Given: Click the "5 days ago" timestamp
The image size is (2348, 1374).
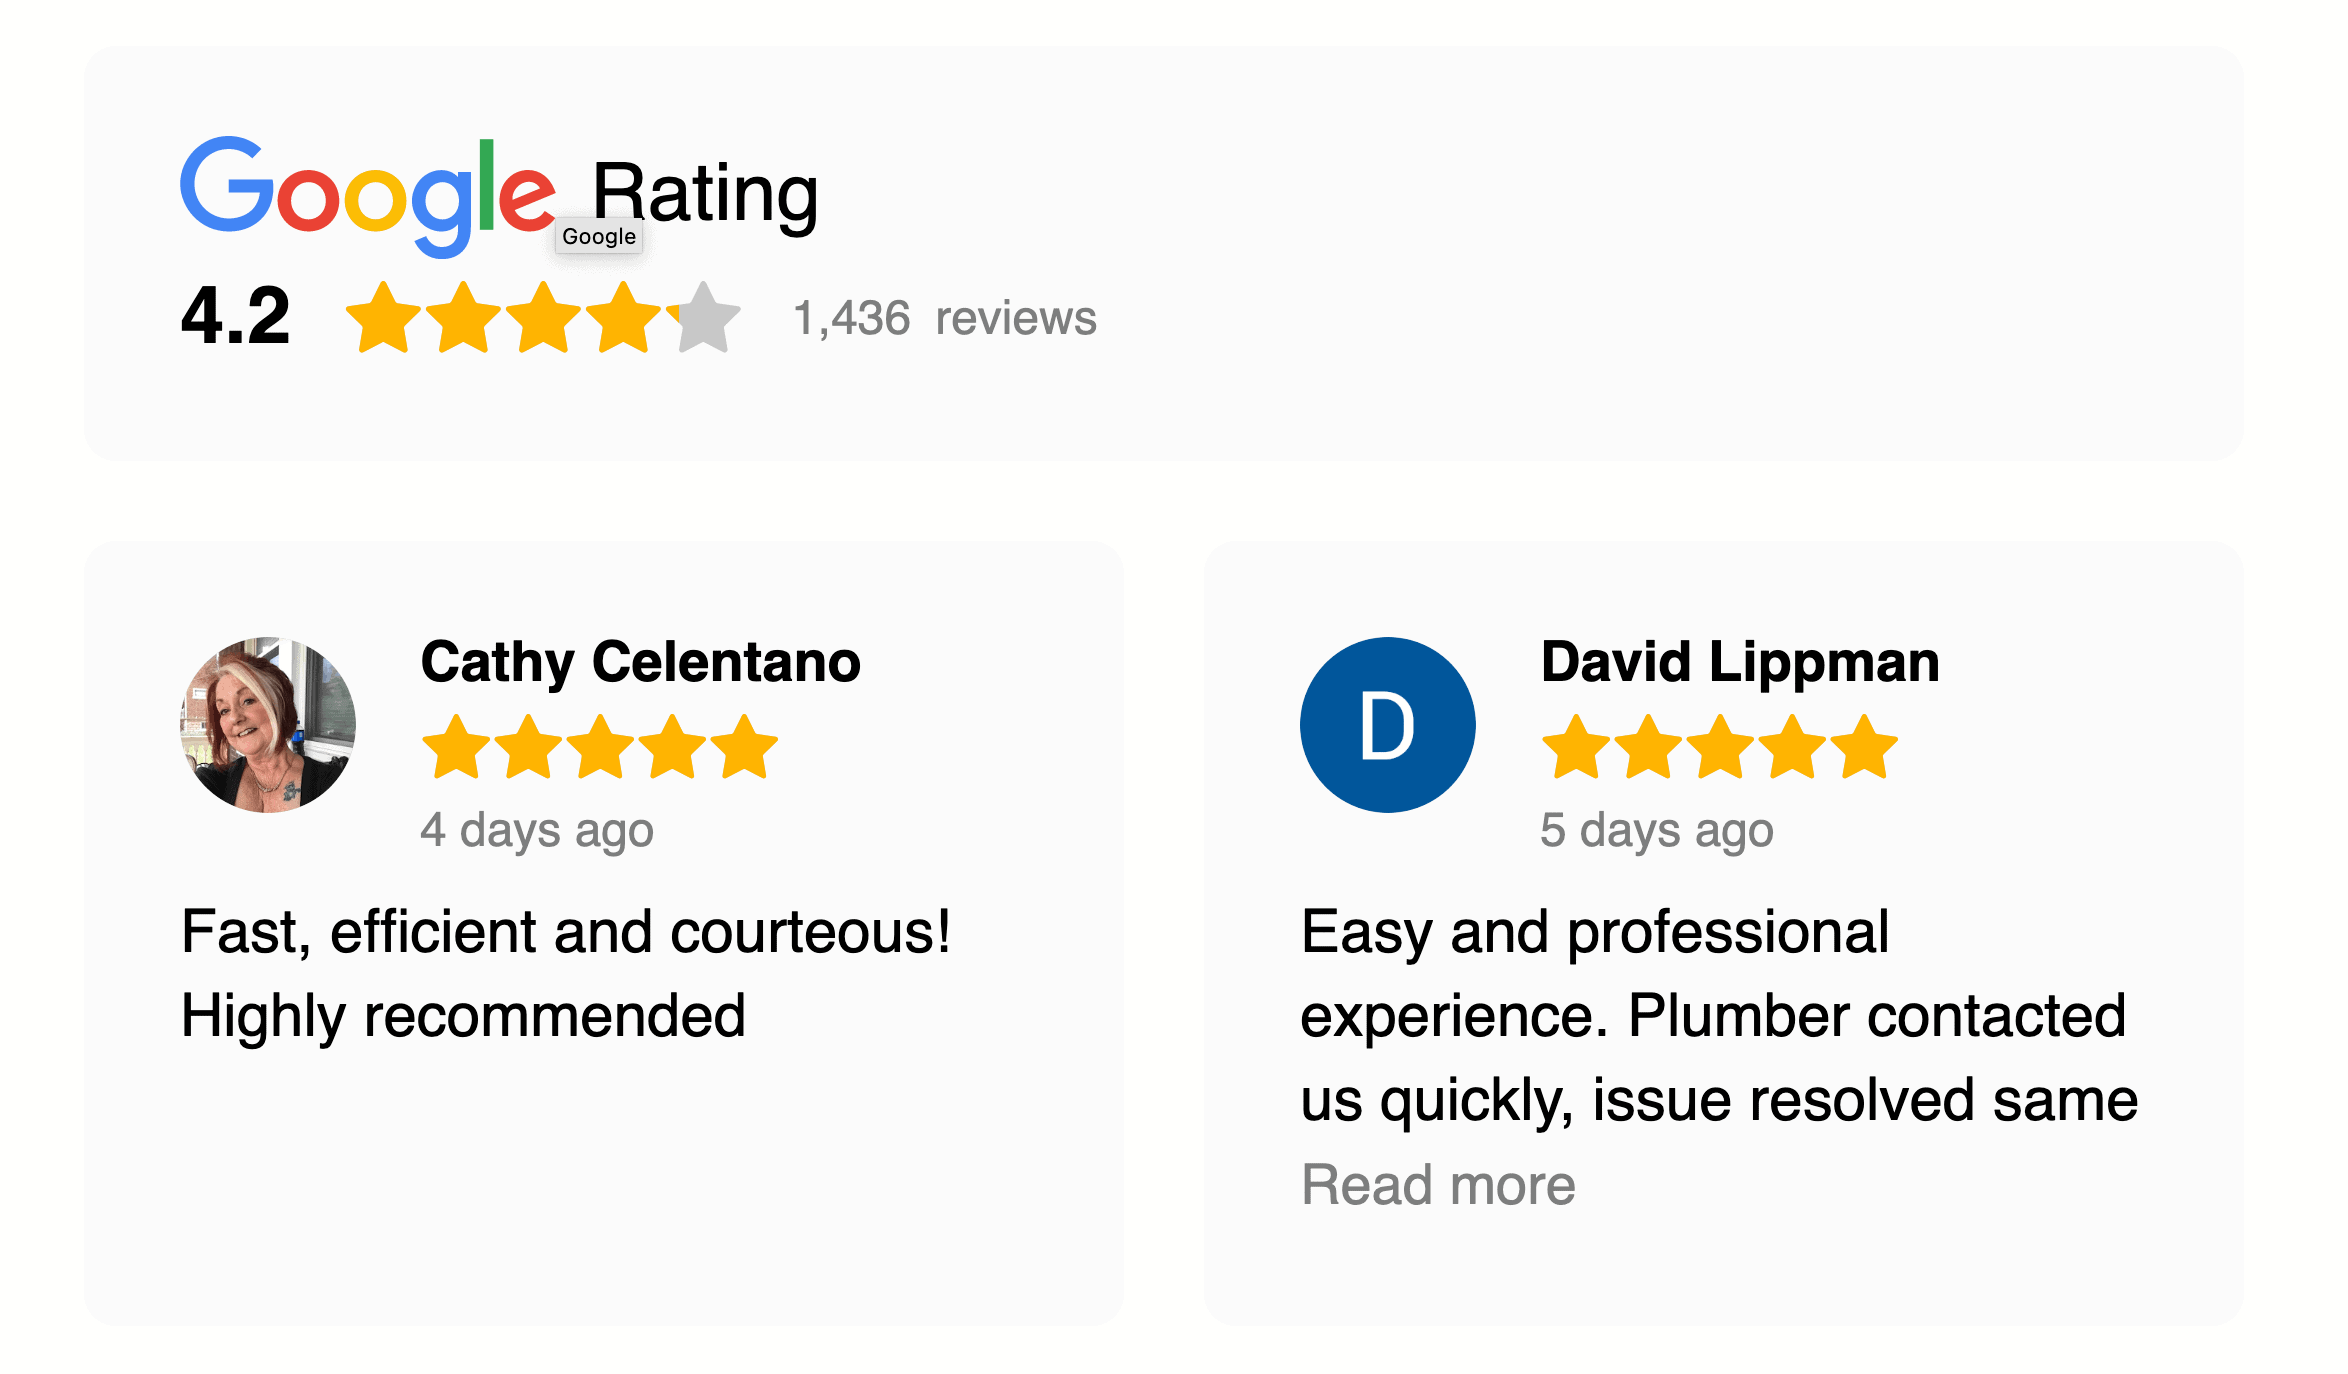Looking at the screenshot, I should (1657, 830).
